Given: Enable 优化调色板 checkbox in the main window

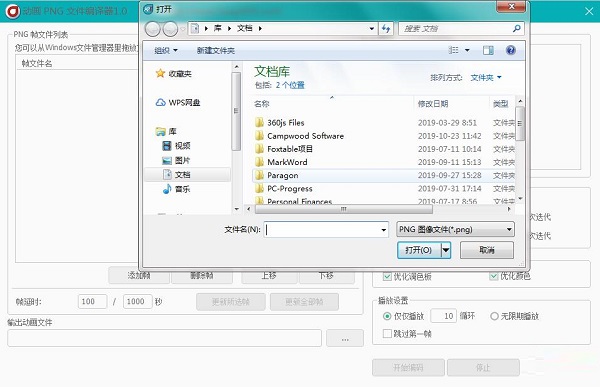Looking at the screenshot, I should pos(387,276).
